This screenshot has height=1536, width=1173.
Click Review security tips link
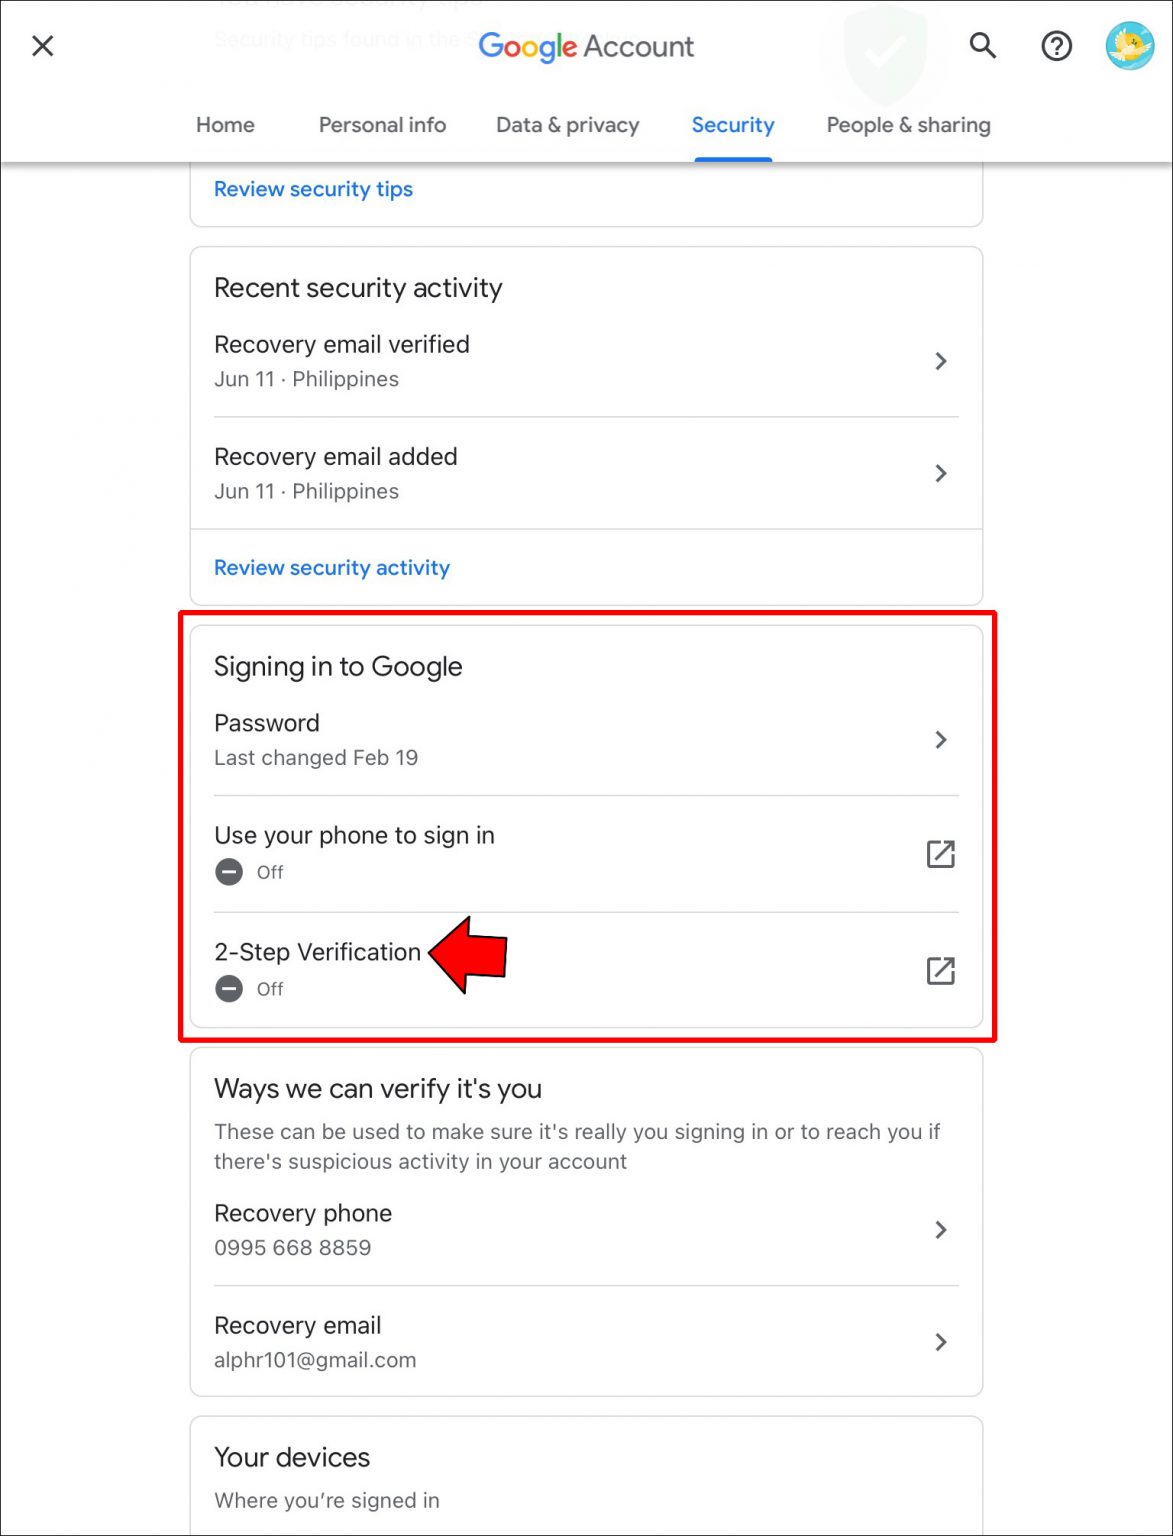pyautogui.click(x=313, y=189)
